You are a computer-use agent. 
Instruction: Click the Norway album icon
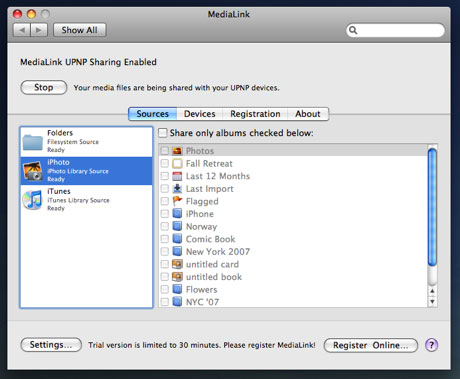click(x=177, y=226)
